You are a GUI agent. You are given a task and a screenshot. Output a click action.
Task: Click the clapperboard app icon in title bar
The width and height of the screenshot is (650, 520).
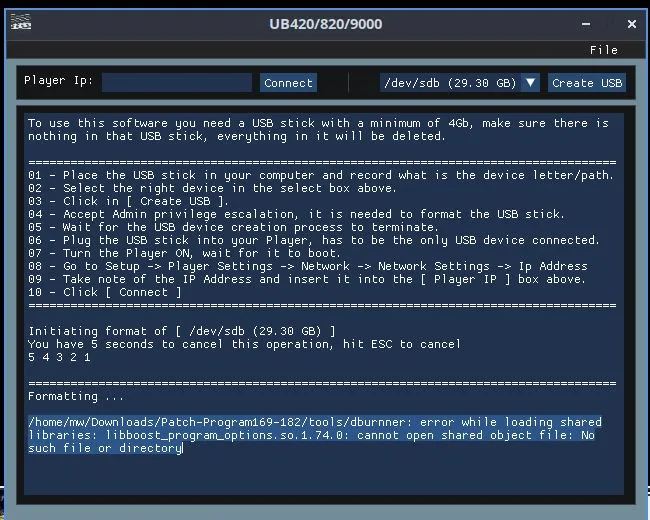(x=20, y=23)
